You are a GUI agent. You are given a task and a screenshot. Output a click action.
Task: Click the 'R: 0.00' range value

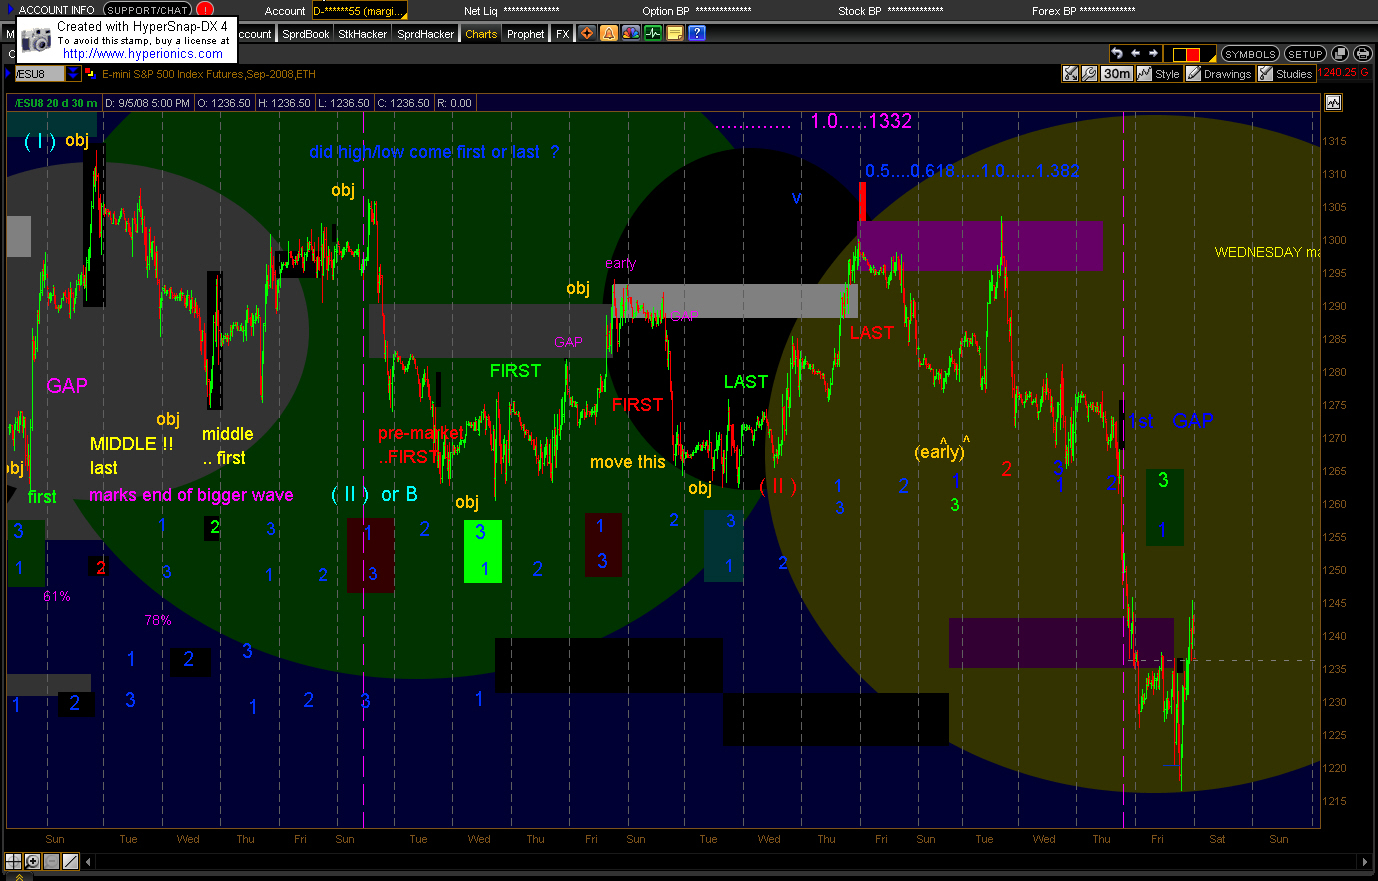point(455,103)
